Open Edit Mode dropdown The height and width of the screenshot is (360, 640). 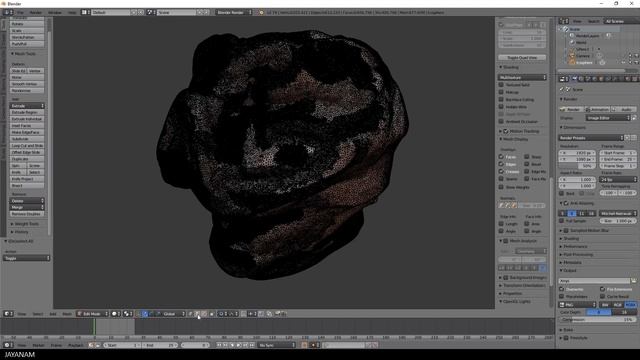coord(93,314)
